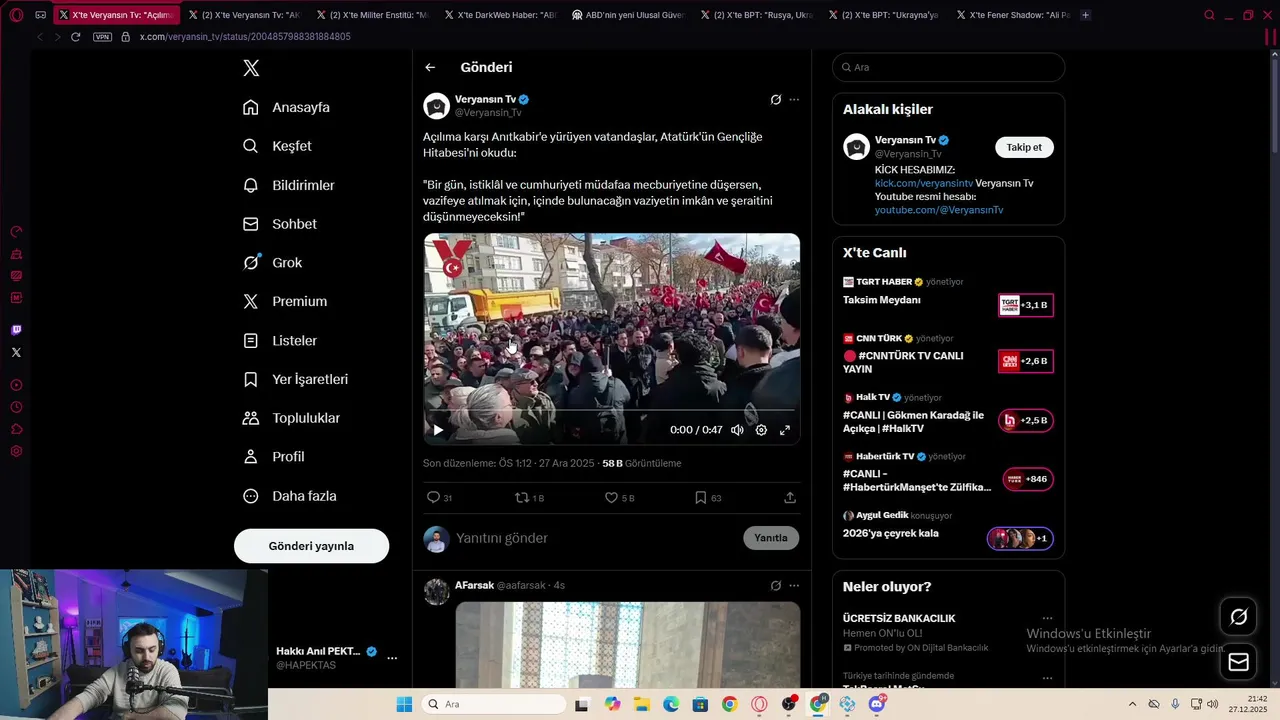Open X in Opera sidebar
This screenshot has height=720, width=1280.
tap(16, 352)
